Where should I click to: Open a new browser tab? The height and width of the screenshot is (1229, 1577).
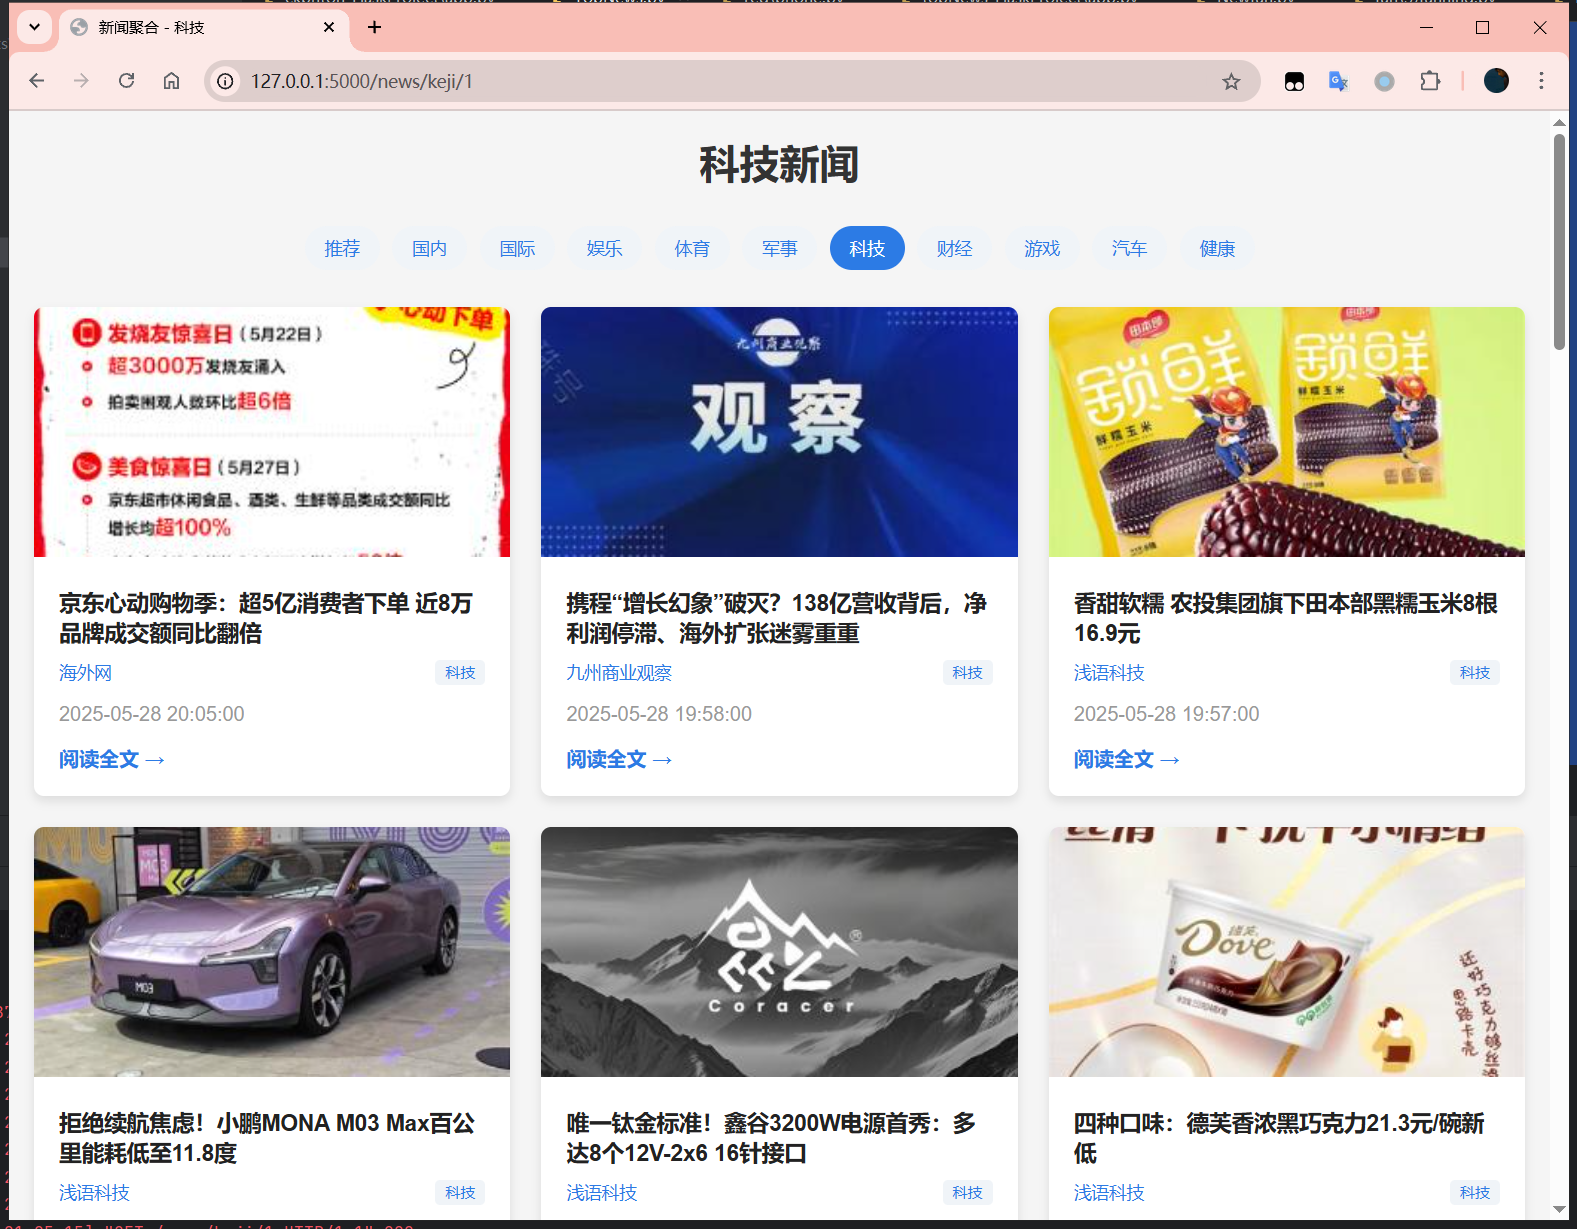[x=374, y=27]
